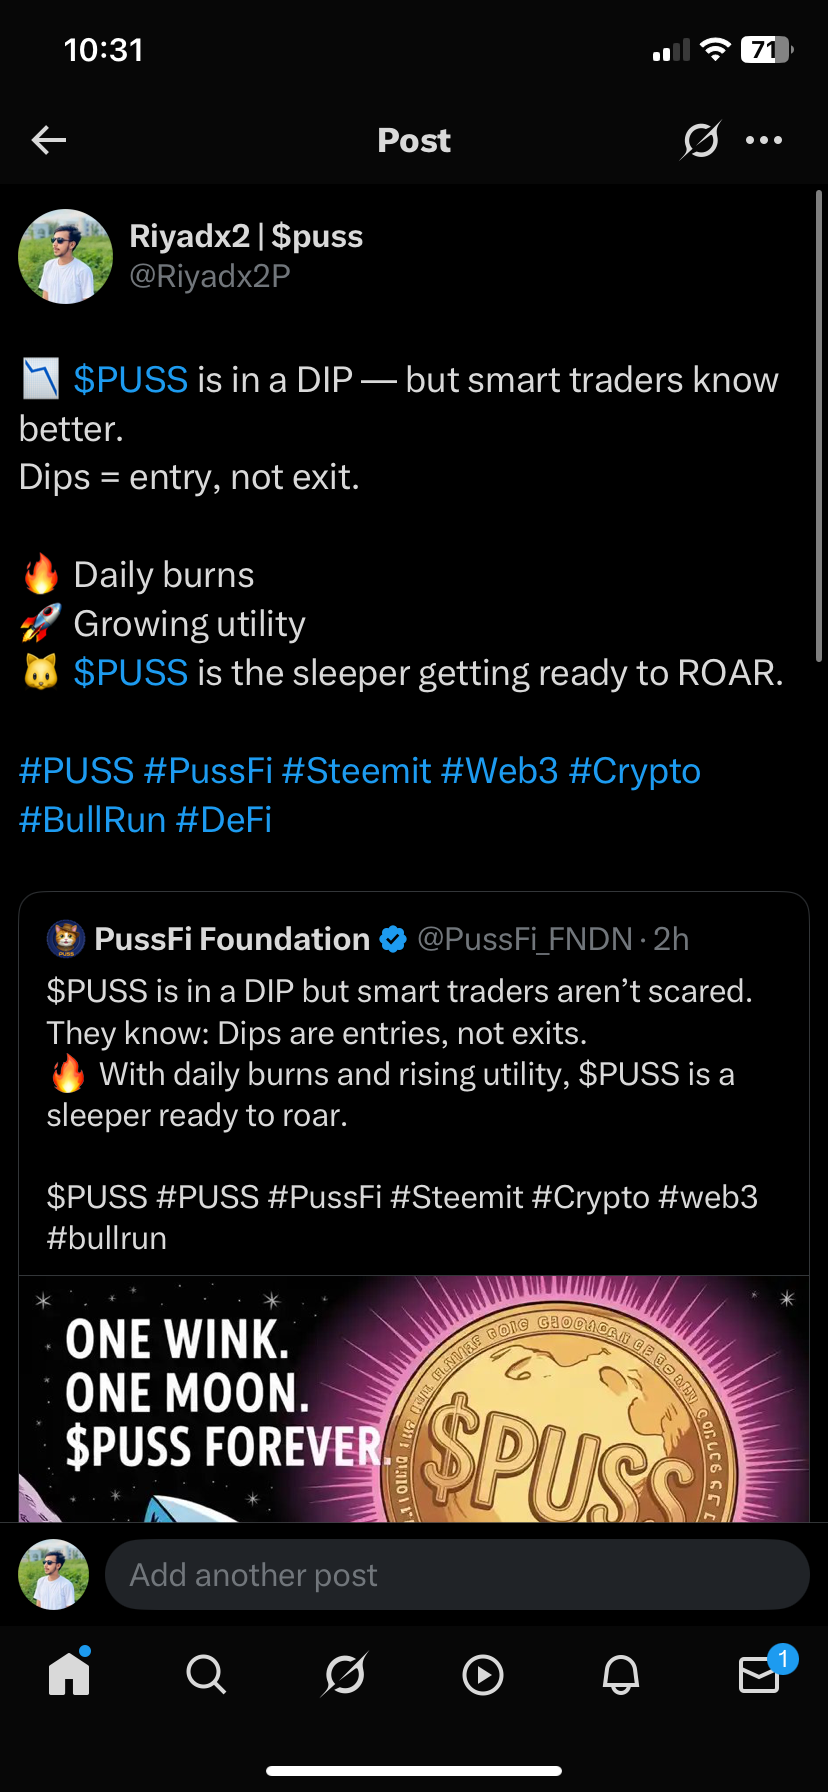Open the video play tab
This screenshot has height=1792, width=828.
482,1675
